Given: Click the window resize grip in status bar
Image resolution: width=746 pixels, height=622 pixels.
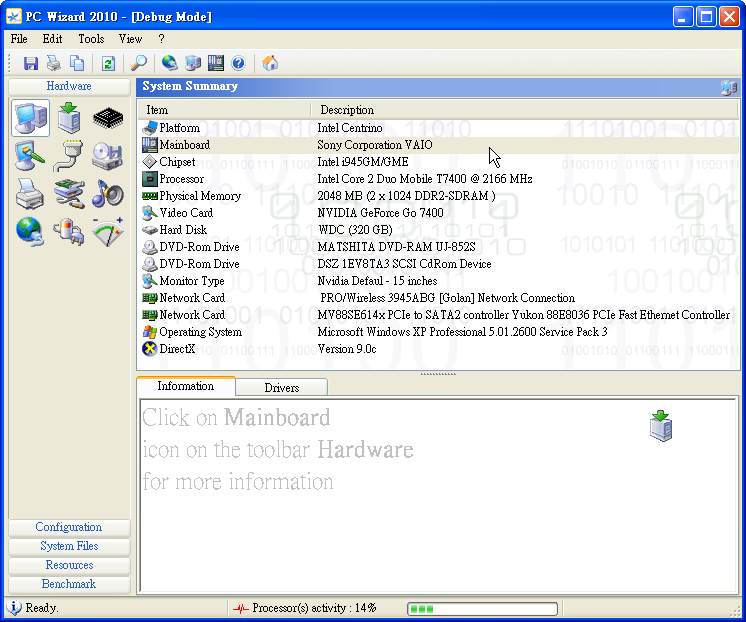Looking at the screenshot, I should coord(735,612).
